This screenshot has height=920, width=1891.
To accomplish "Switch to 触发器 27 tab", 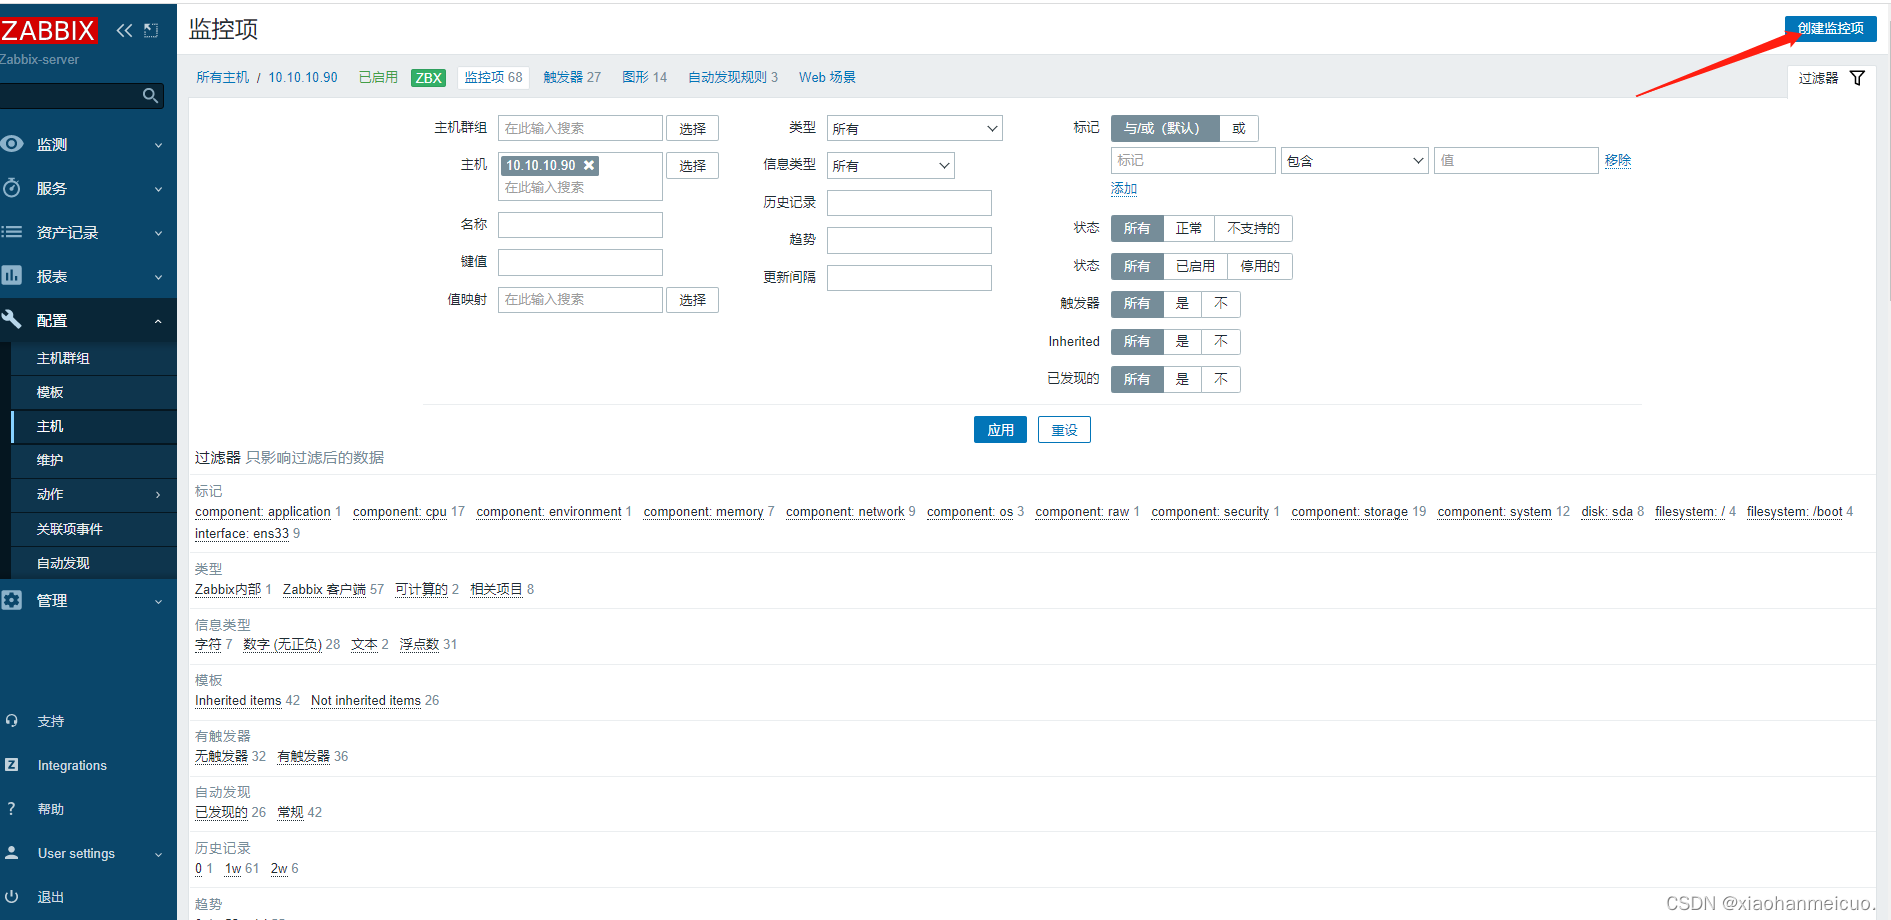I will pos(572,77).
